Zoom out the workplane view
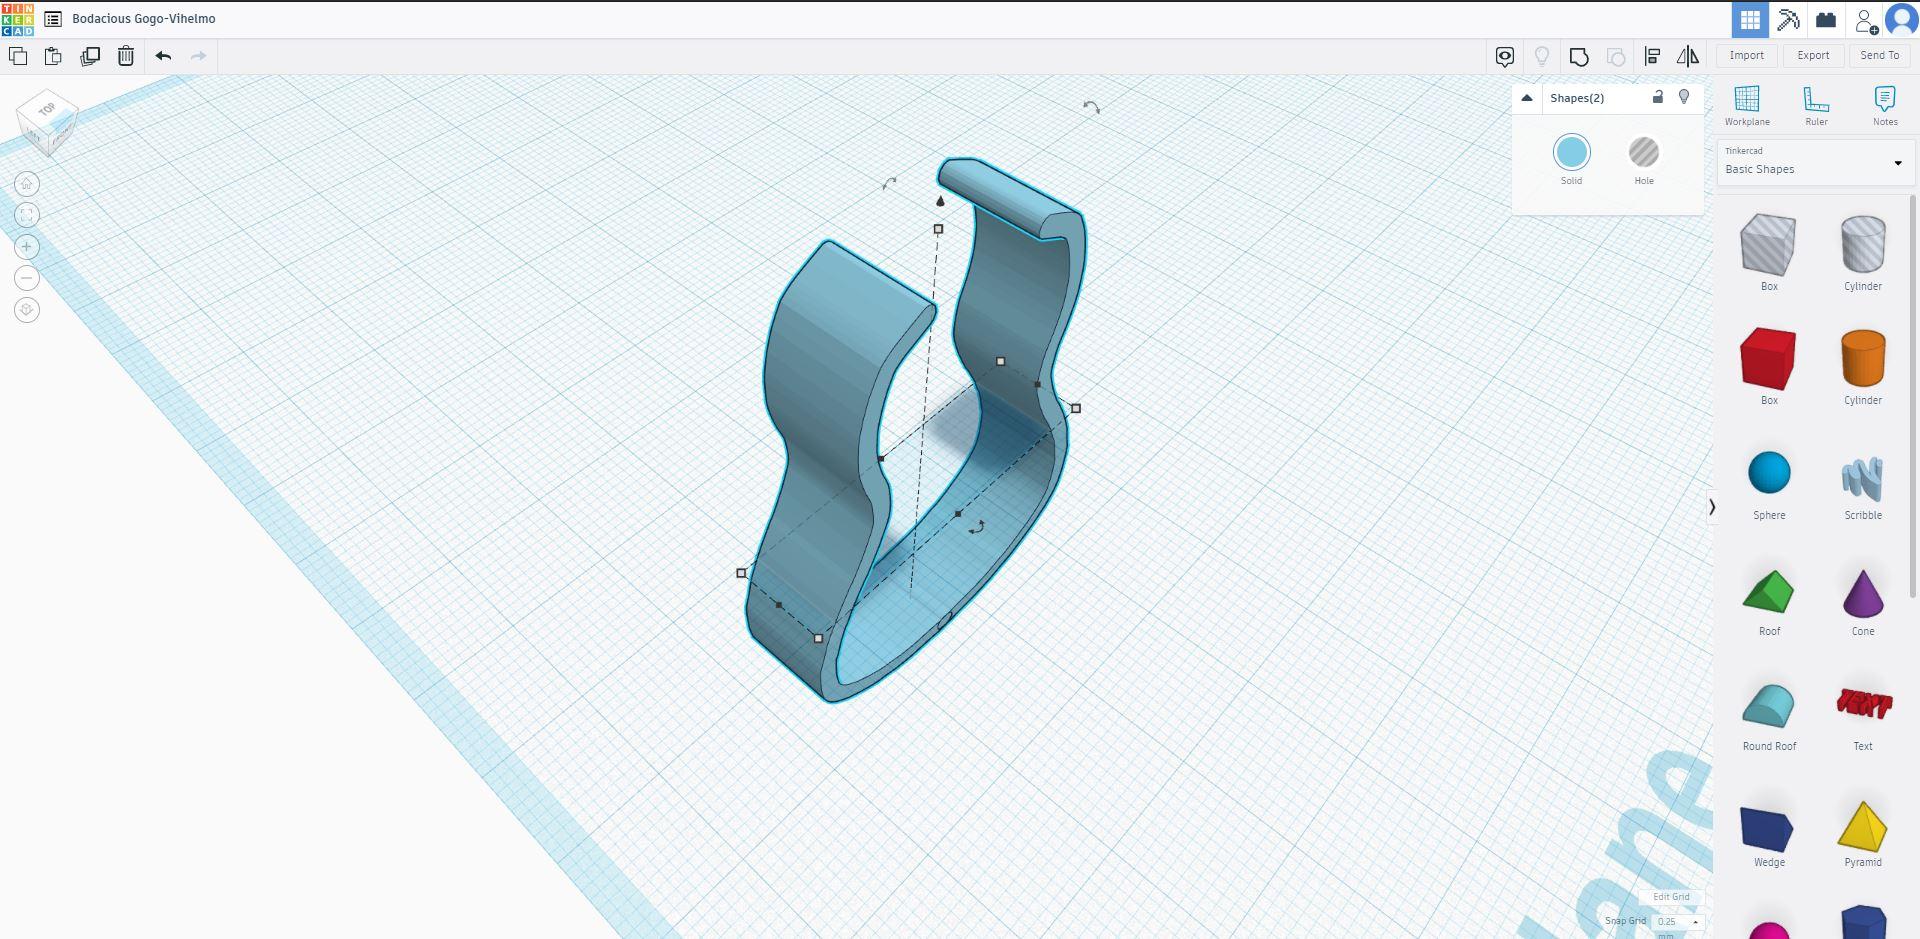This screenshot has height=939, width=1920. [27, 278]
